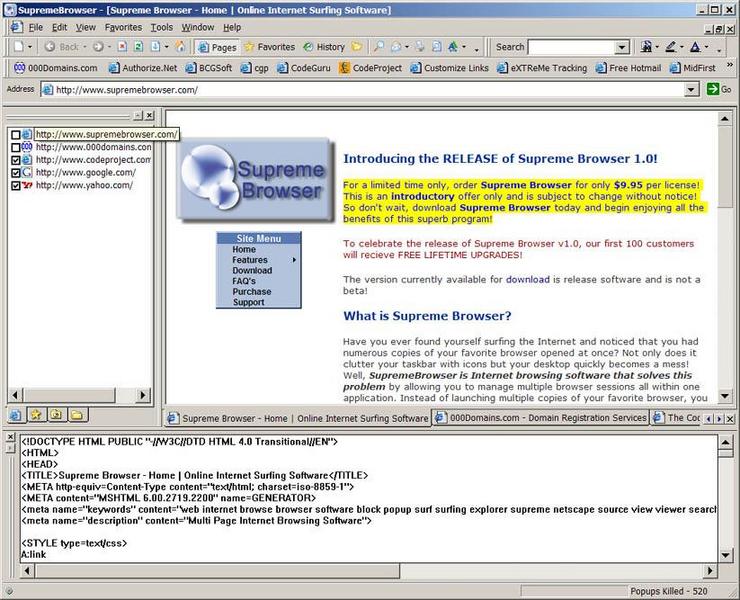Expand the Search box dropdown arrow
Image resolution: width=740 pixels, height=600 pixels.
(x=622, y=47)
